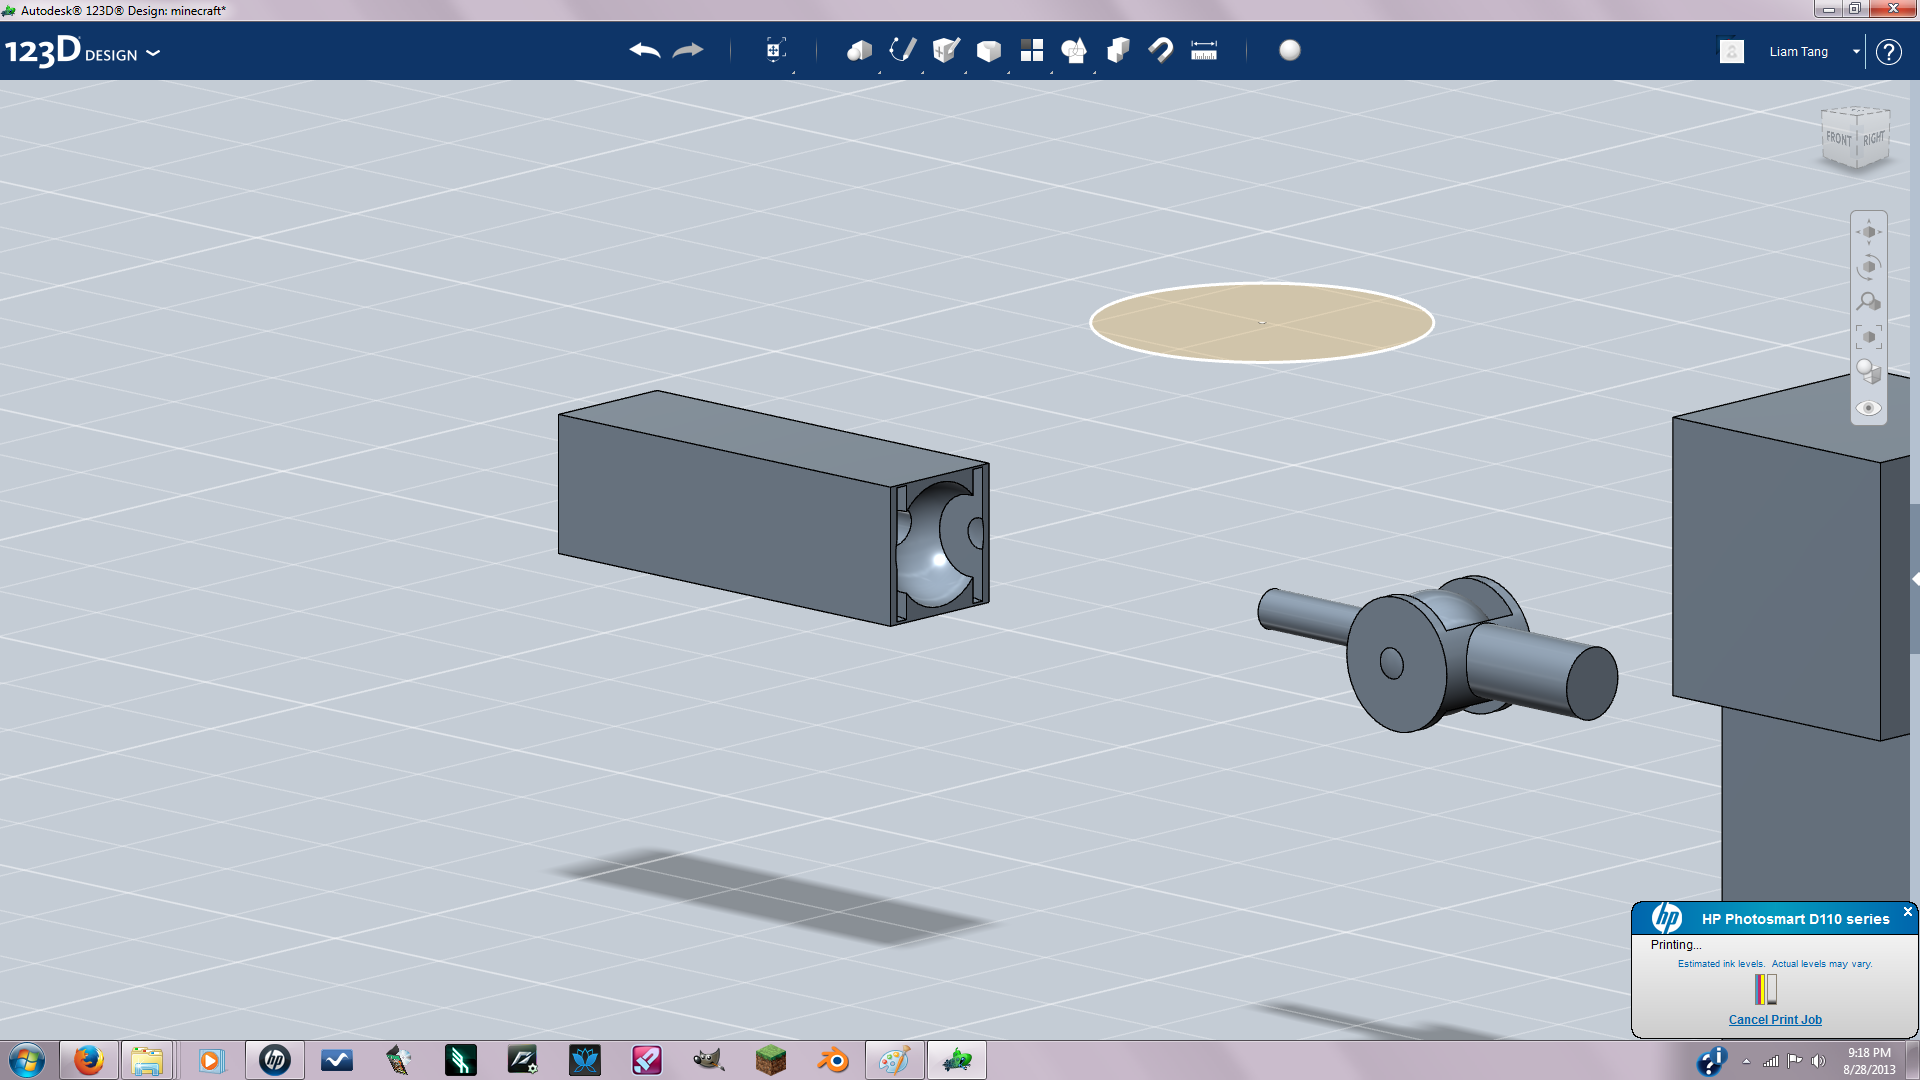1920x1080 pixels.
Task: Click the user avatar icon
Action: [x=1732, y=51]
